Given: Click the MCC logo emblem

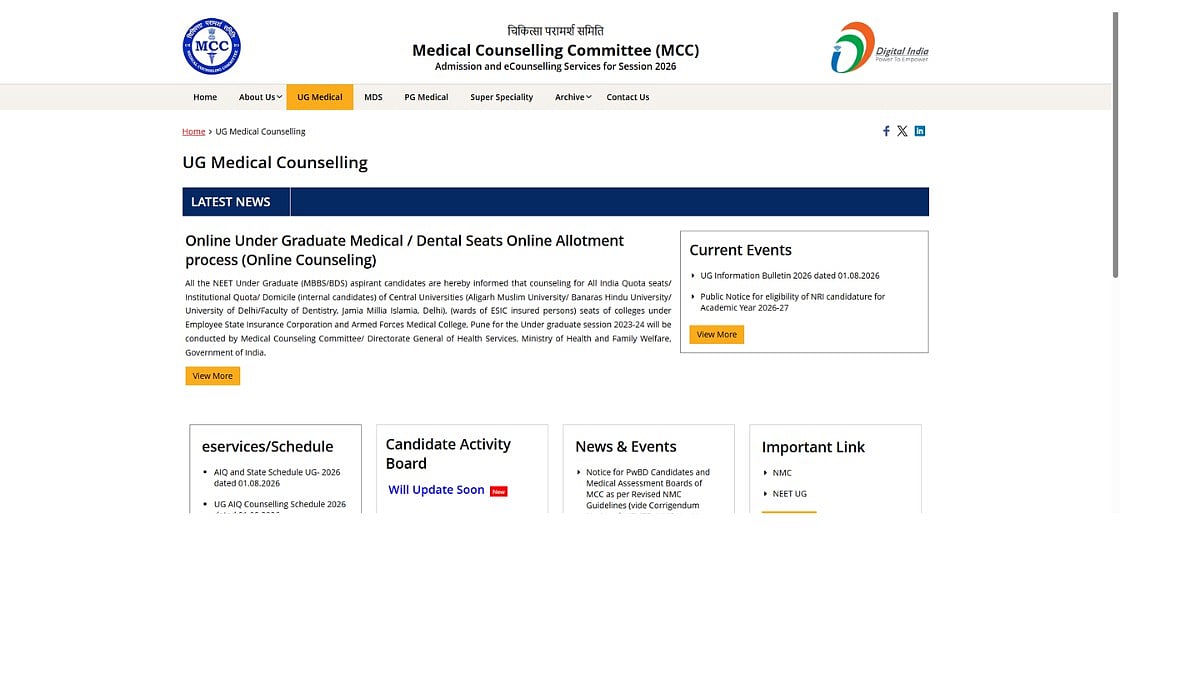Looking at the screenshot, I should coord(211,46).
